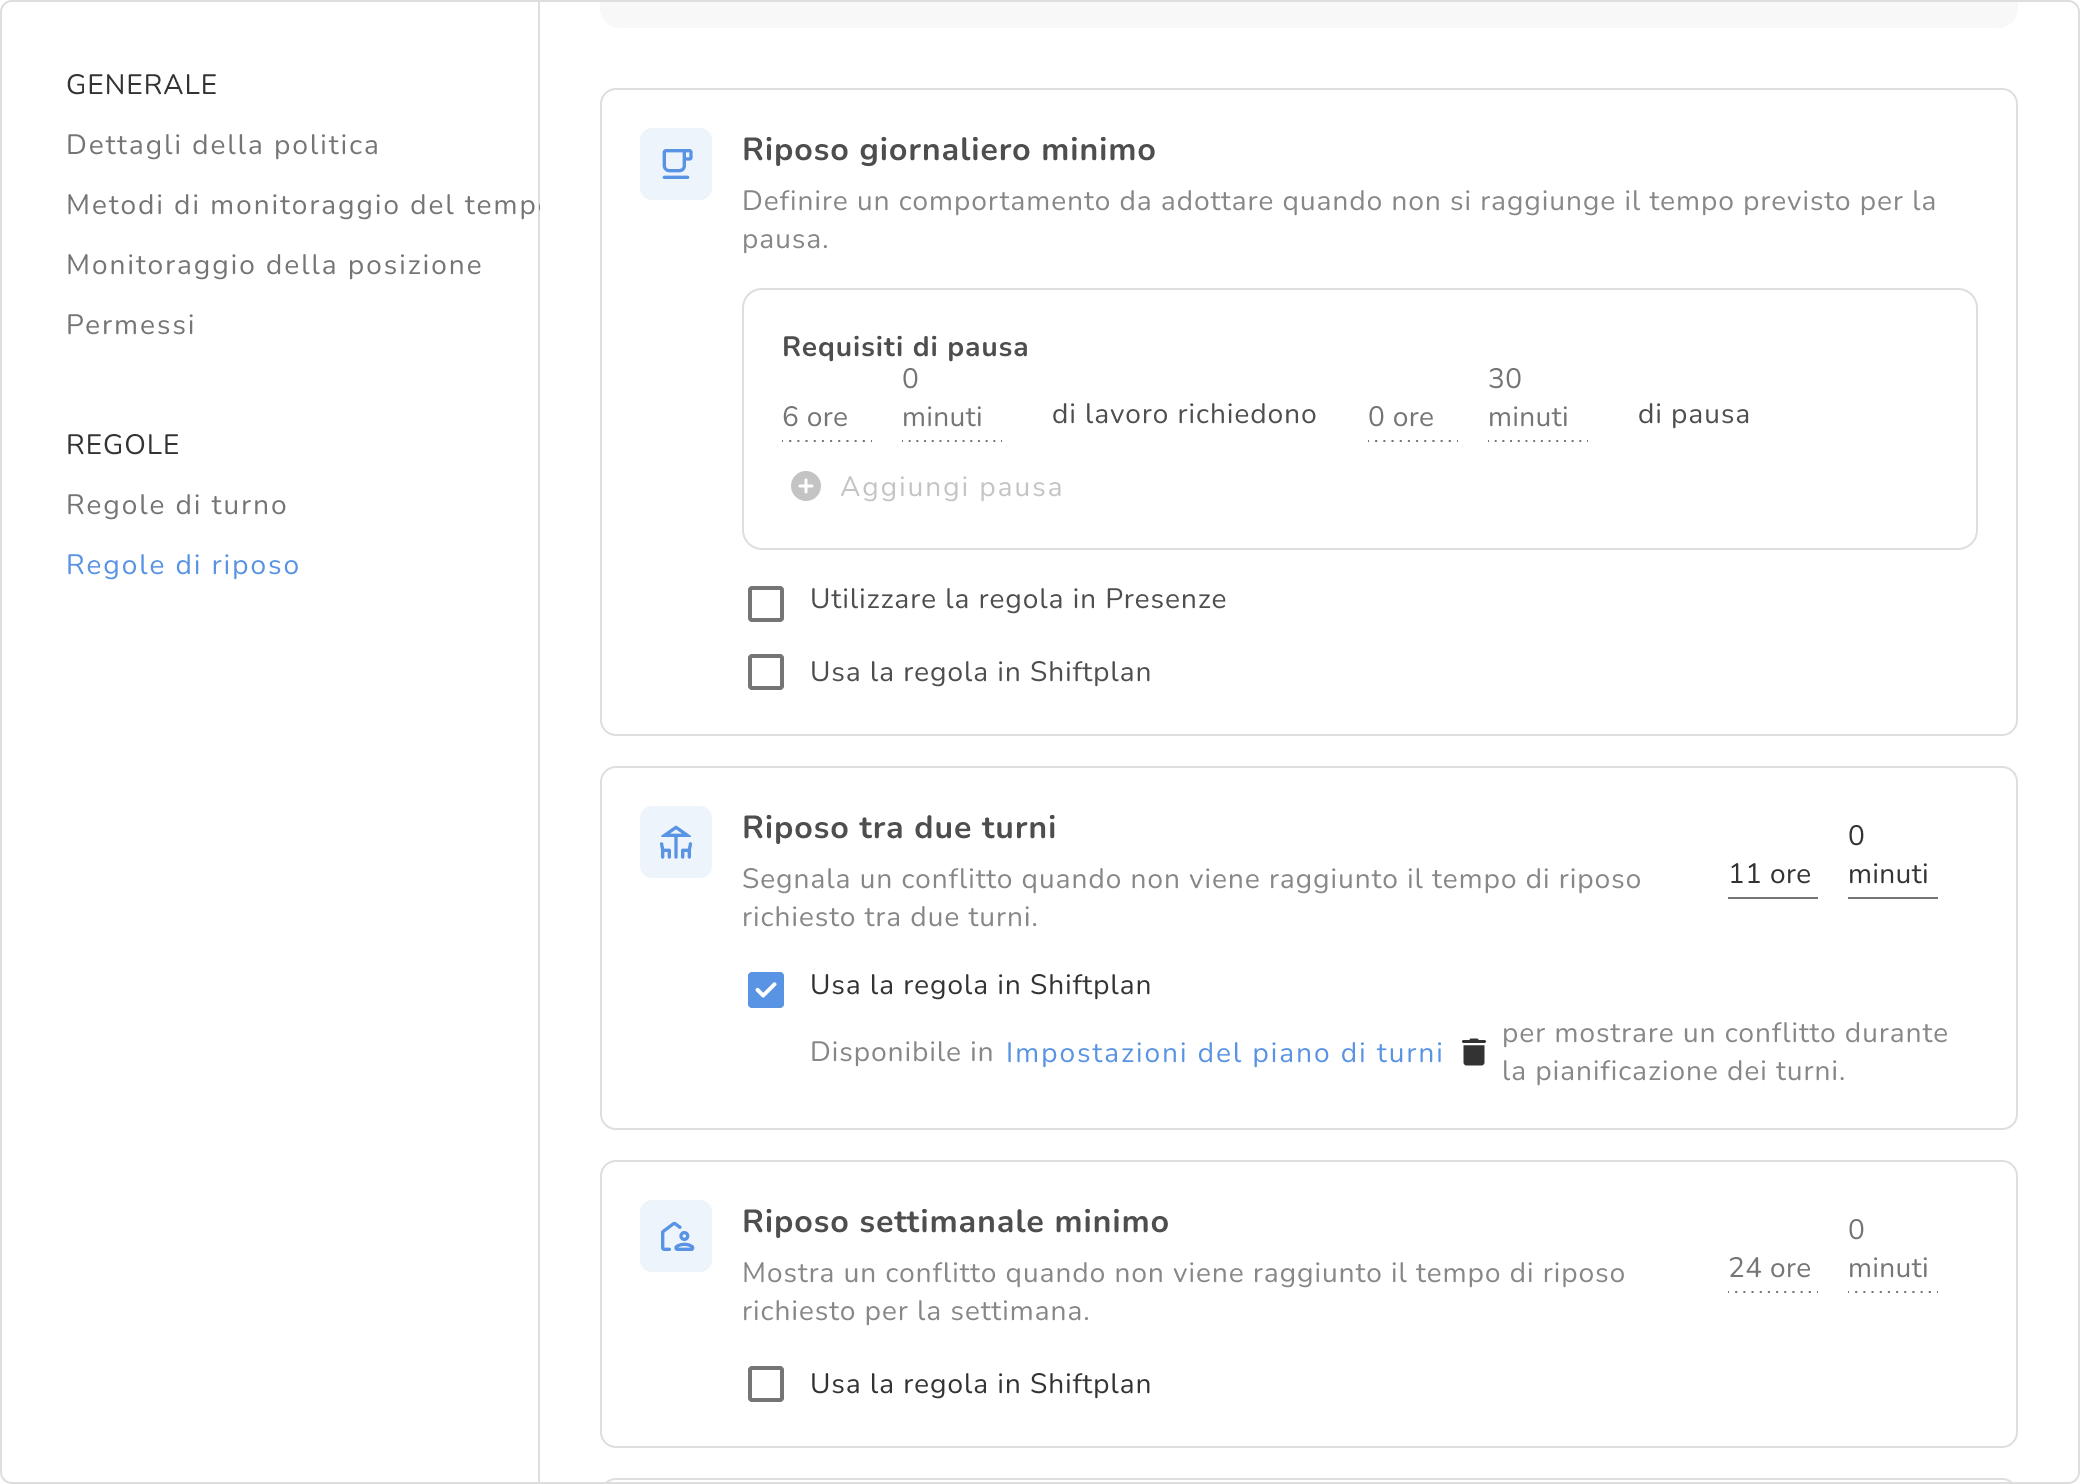Screen dimensions: 2080x1484
Task: Click Aggiungi pausa to add break
Action: tap(950, 487)
